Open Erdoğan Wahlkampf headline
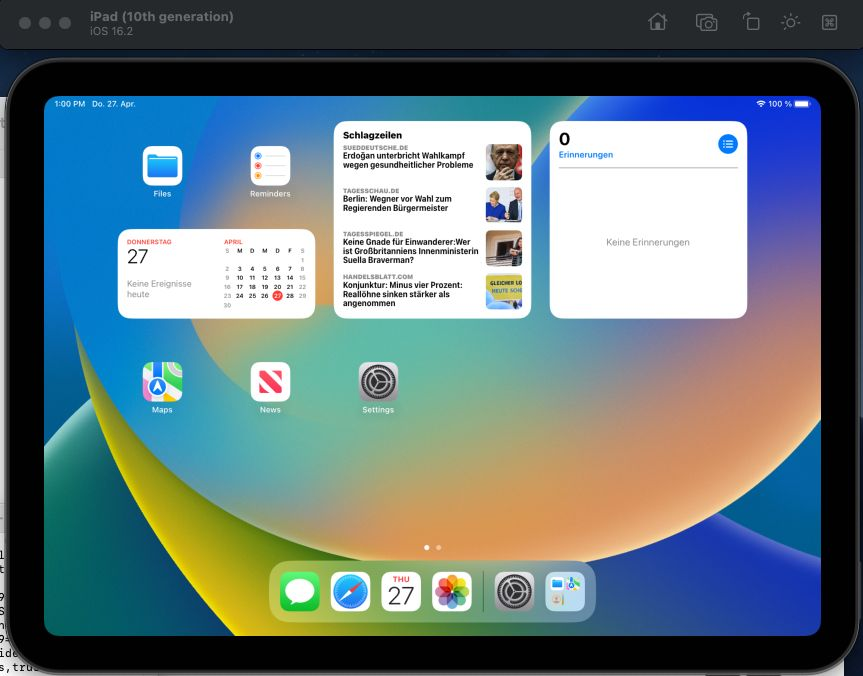863x676 pixels. coord(408,160)
